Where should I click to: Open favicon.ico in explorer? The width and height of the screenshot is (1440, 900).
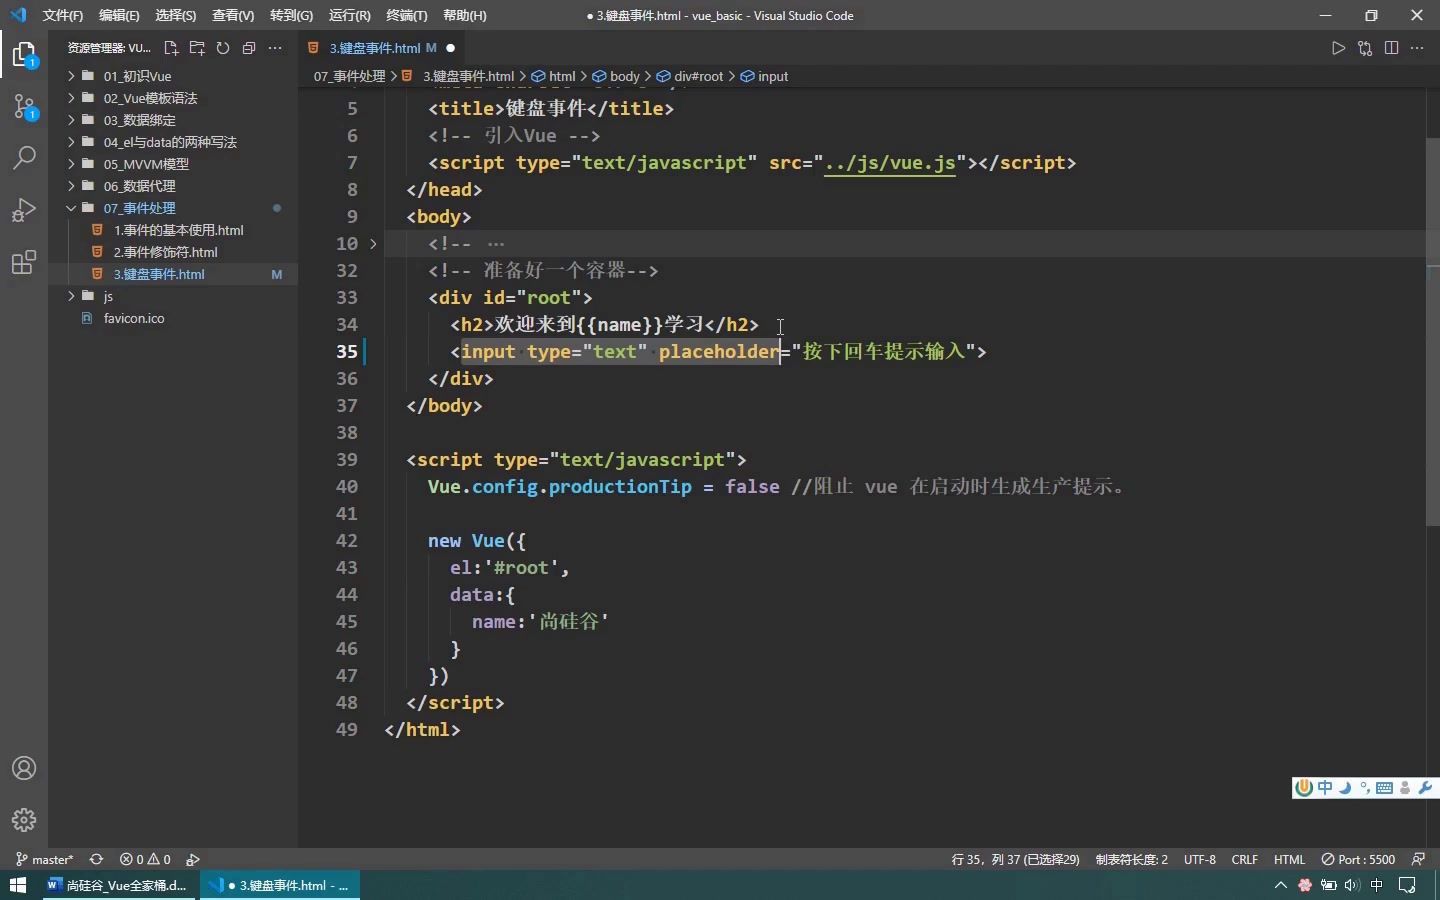134,318
